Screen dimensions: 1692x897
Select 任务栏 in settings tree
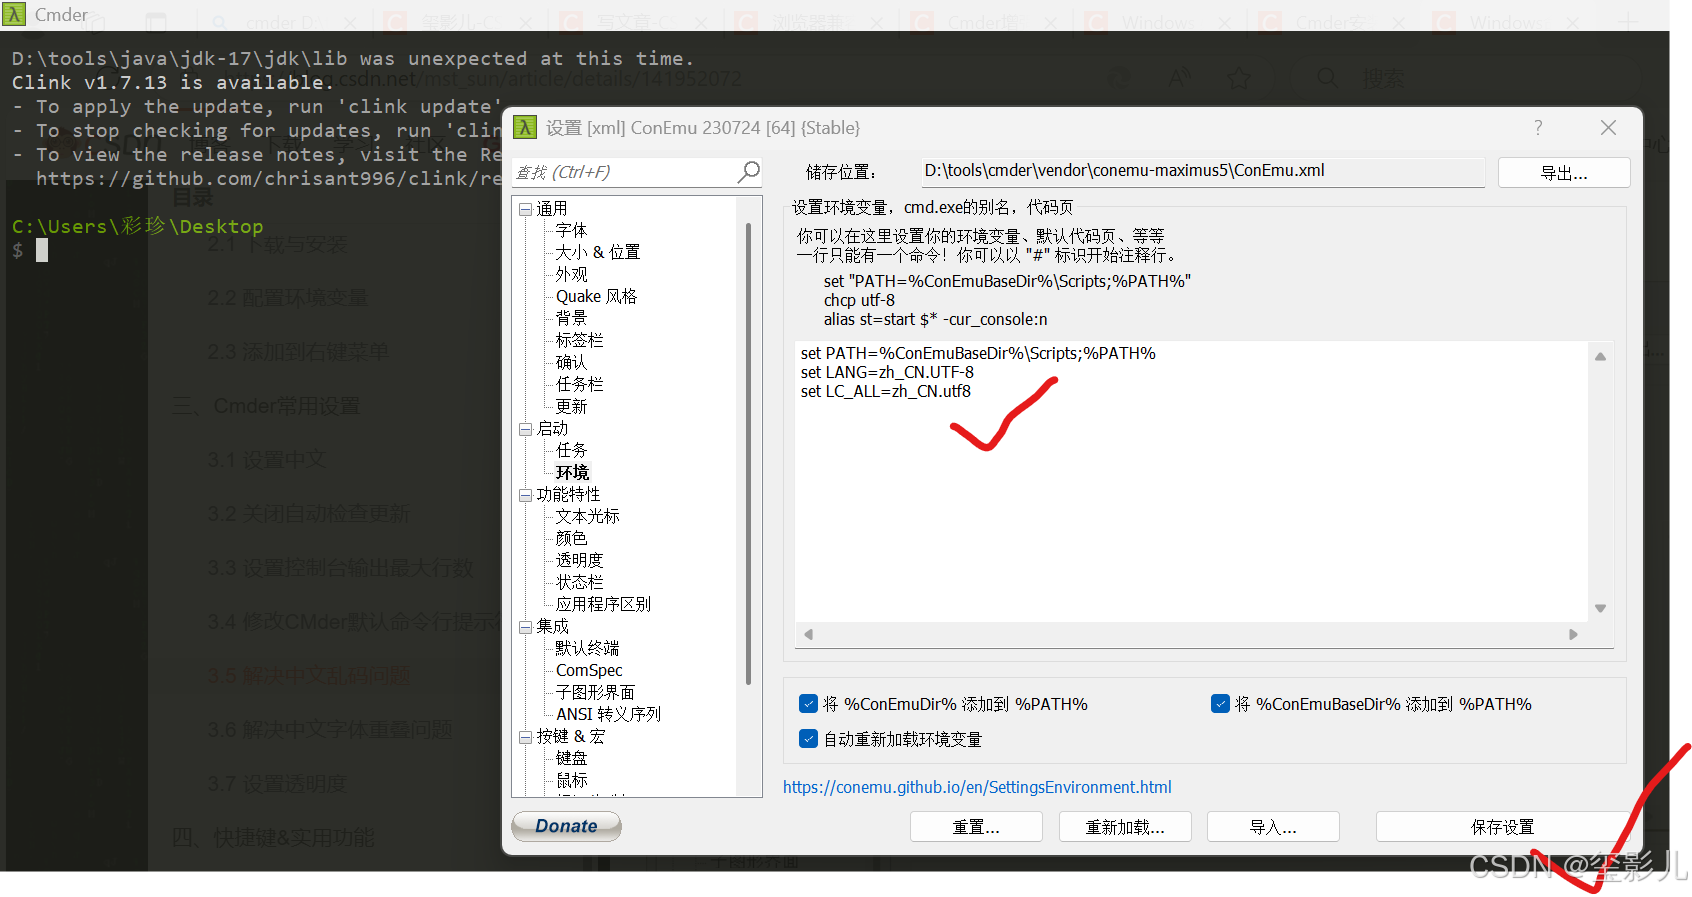tap(580, 384)
